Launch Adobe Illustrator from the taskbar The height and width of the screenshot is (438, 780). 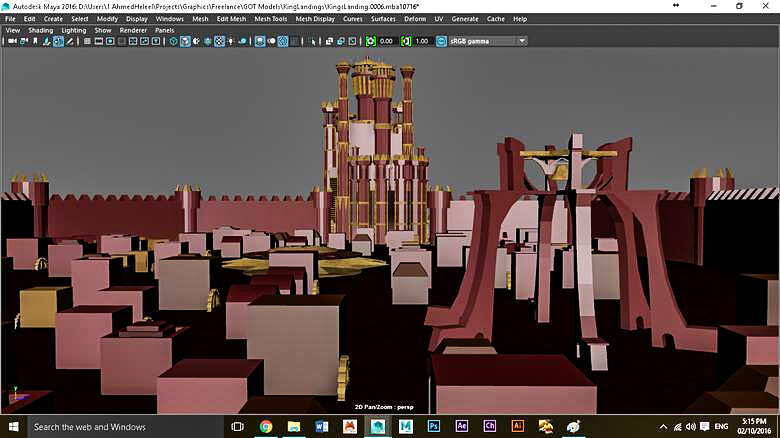(519, 427)
